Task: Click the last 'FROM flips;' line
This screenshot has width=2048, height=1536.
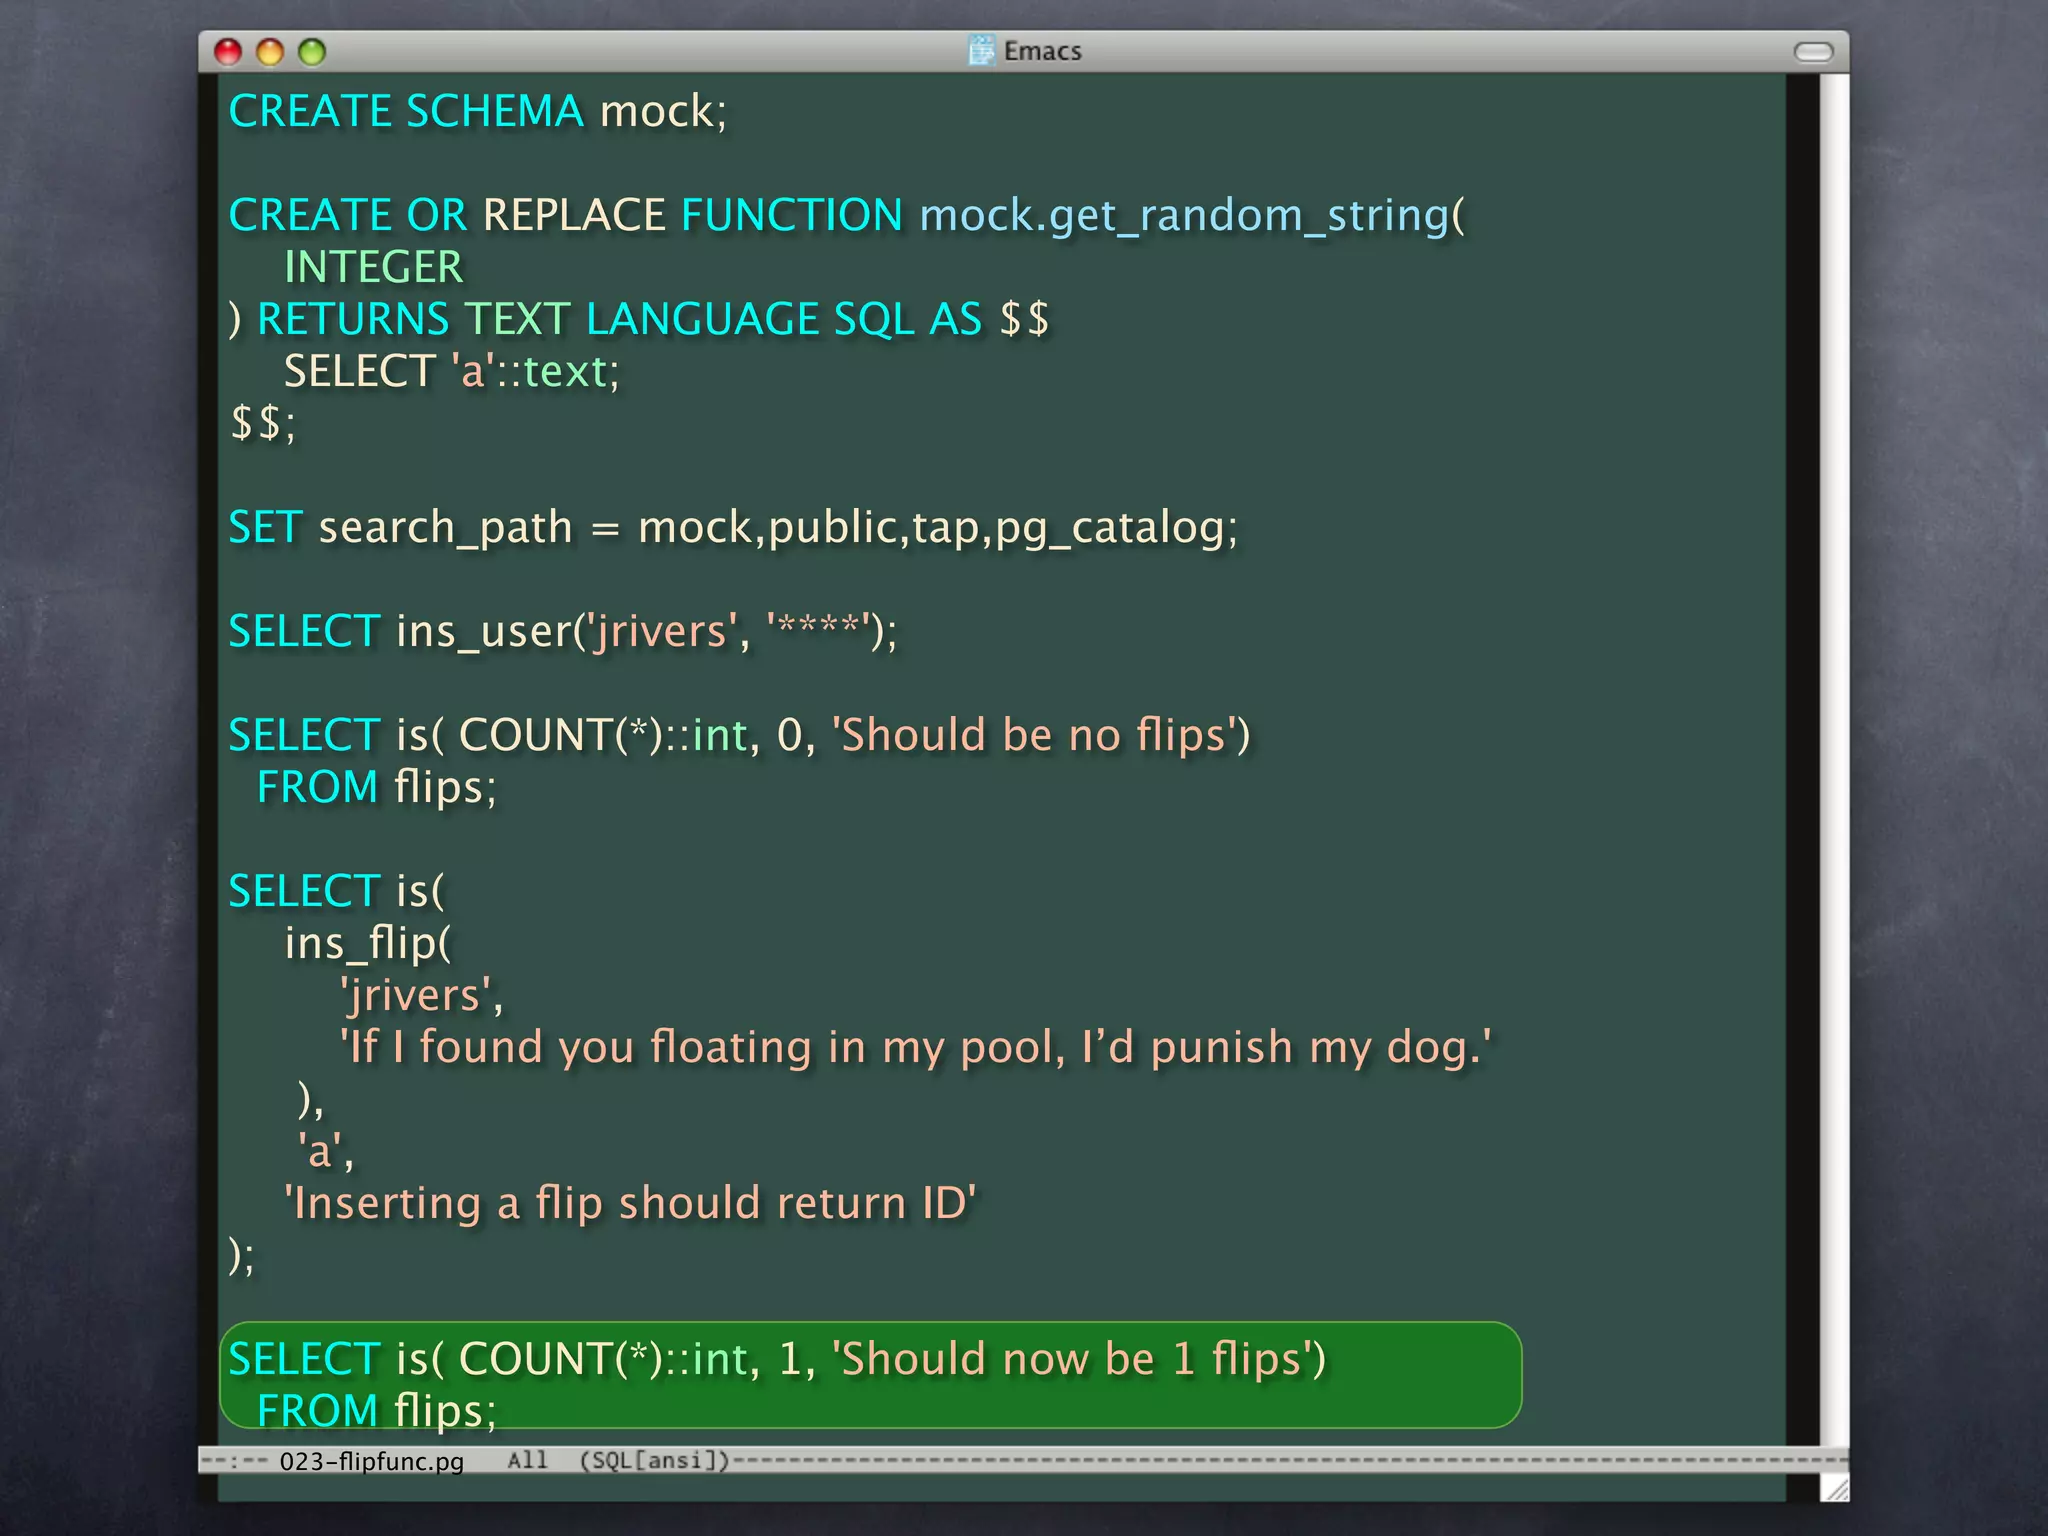Action: coord(376,1411)
